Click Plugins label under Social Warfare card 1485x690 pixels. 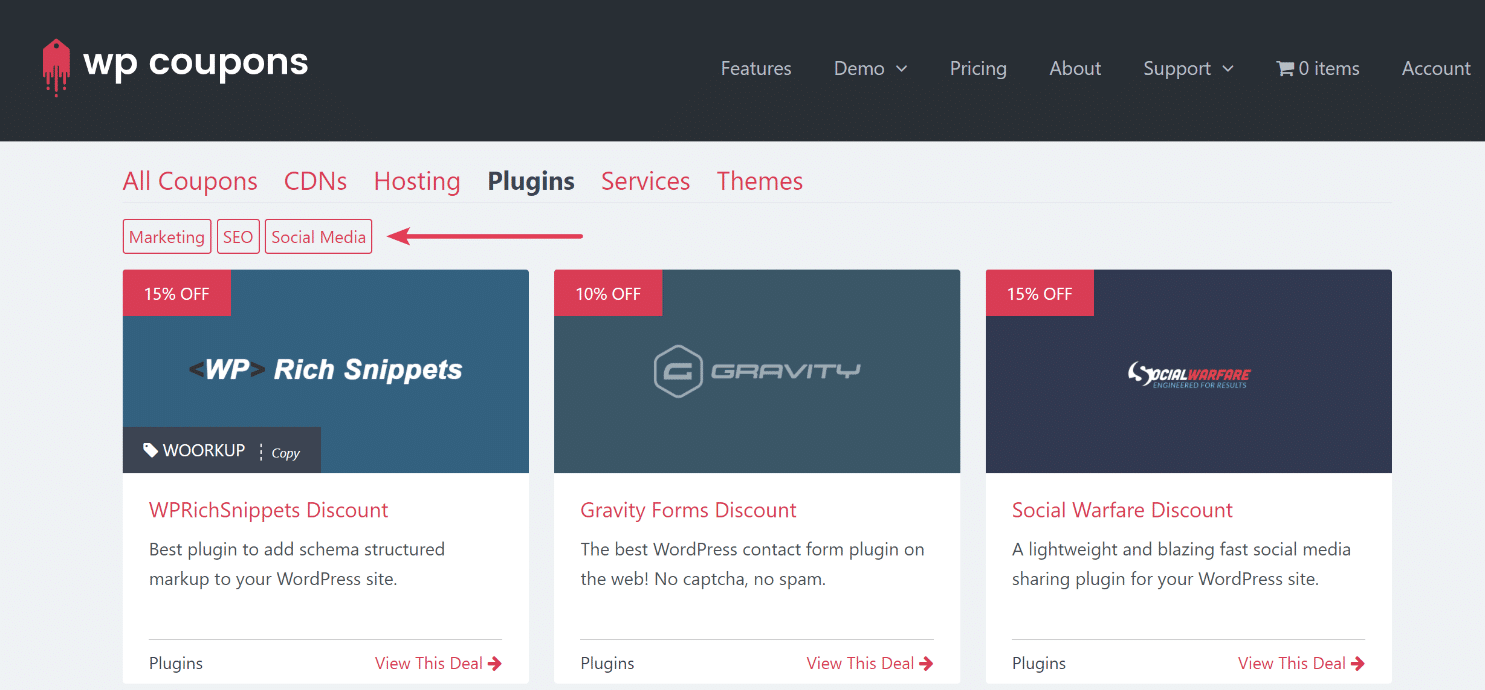[x=1039, y=663]
